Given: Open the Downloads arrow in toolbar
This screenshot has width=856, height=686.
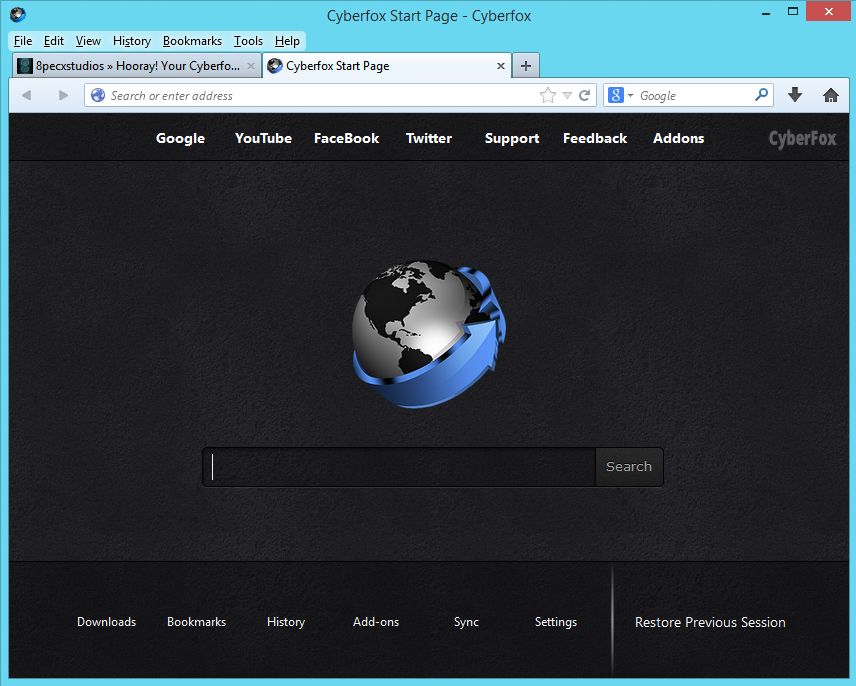Looking at the screenshot, I should (x=795, y=95).
